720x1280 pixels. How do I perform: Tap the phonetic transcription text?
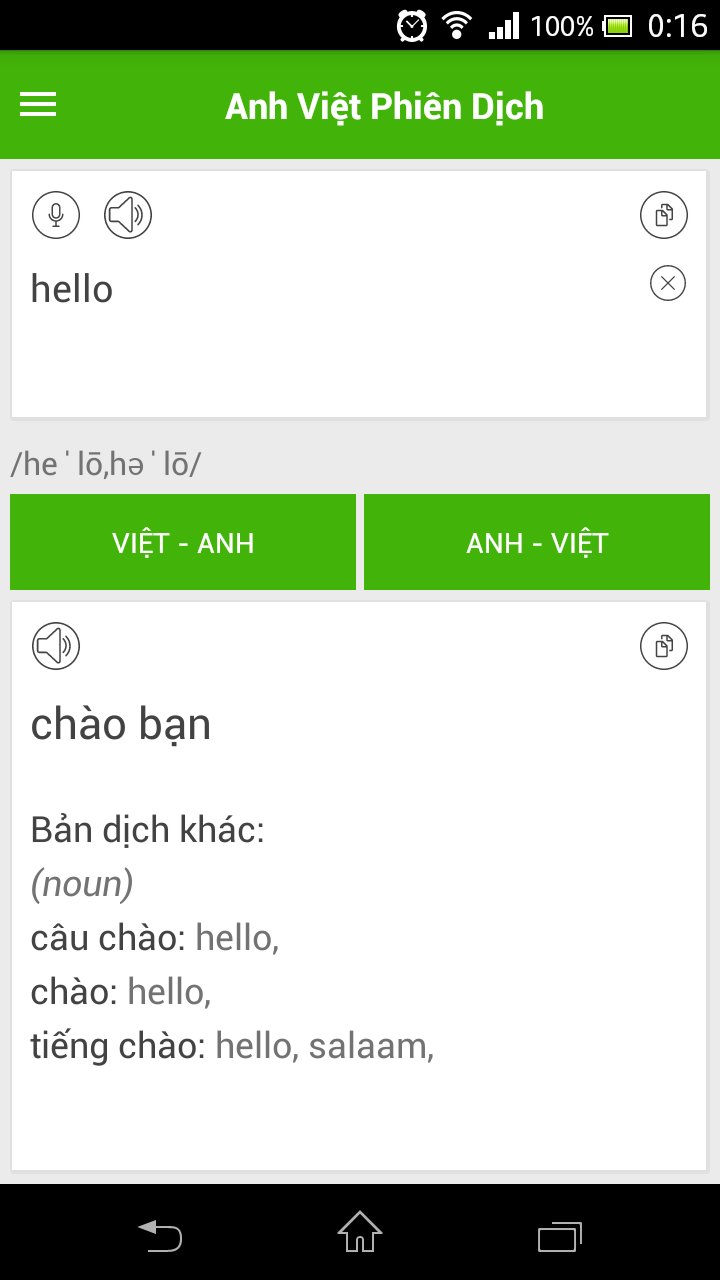[105, 464]
